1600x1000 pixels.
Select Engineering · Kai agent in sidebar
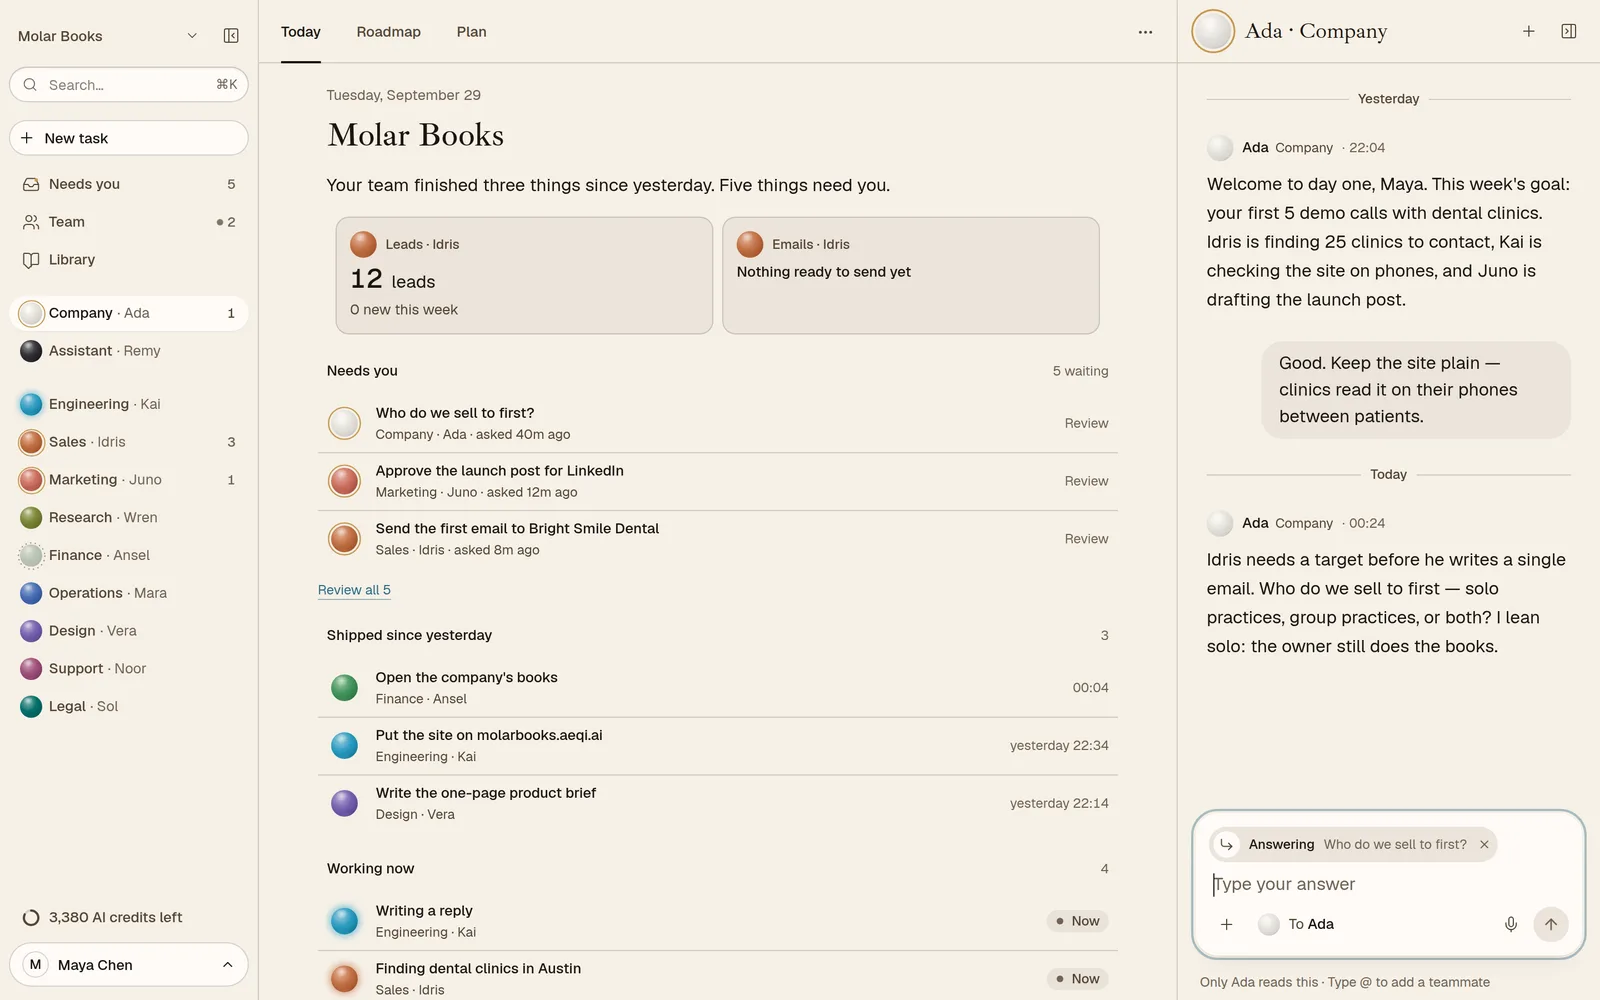pos(129,404)
